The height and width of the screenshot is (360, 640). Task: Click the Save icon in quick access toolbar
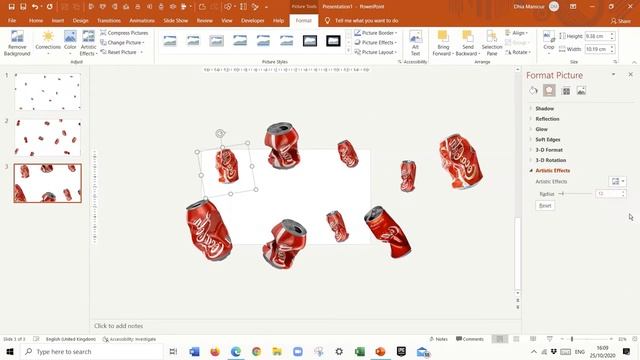11,7
